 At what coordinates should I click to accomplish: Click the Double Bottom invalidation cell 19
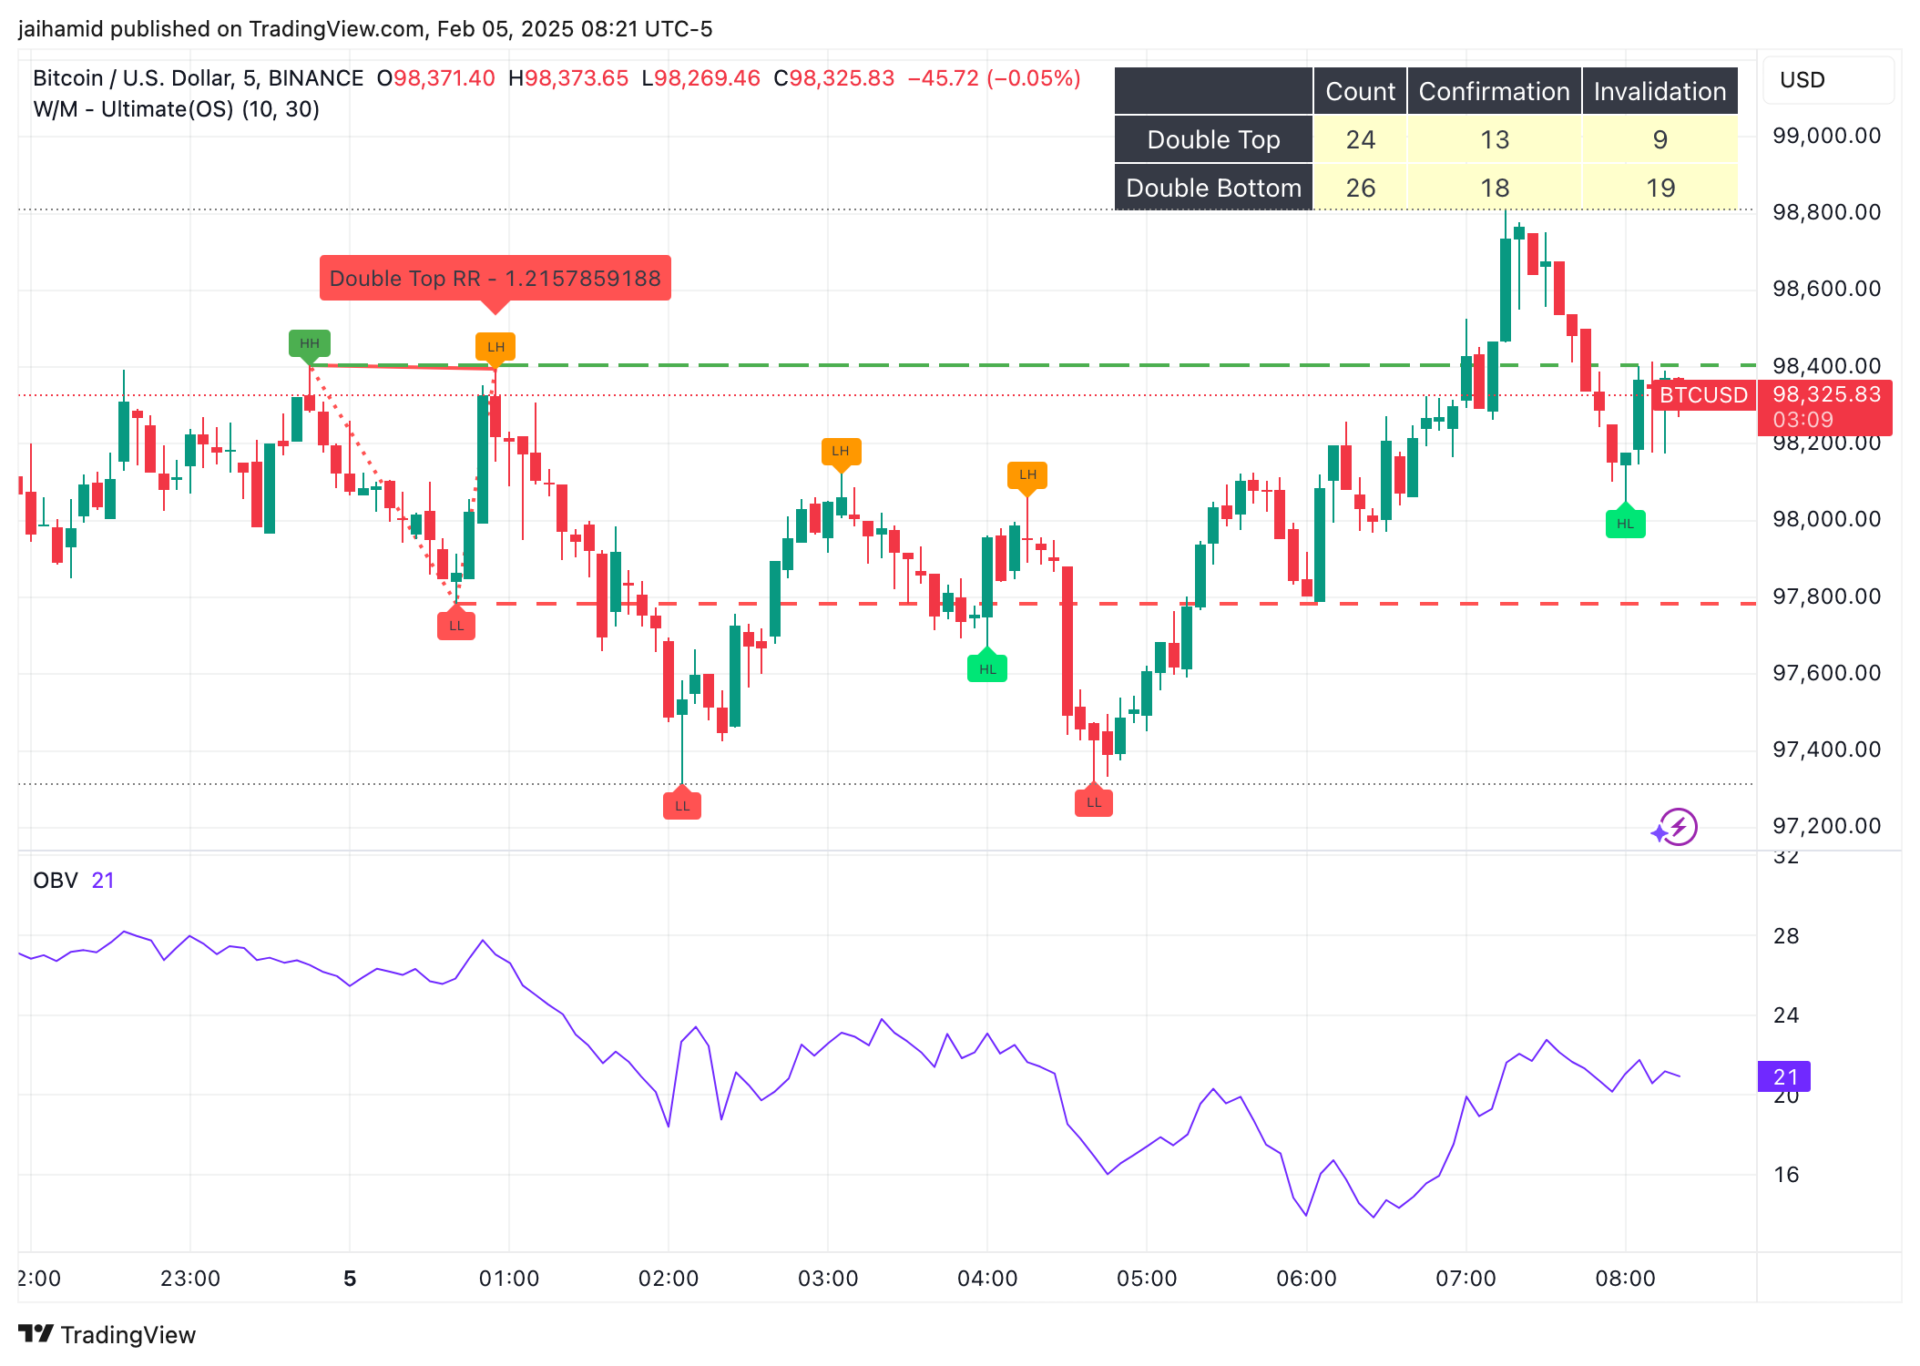[x=1660, y=187]
